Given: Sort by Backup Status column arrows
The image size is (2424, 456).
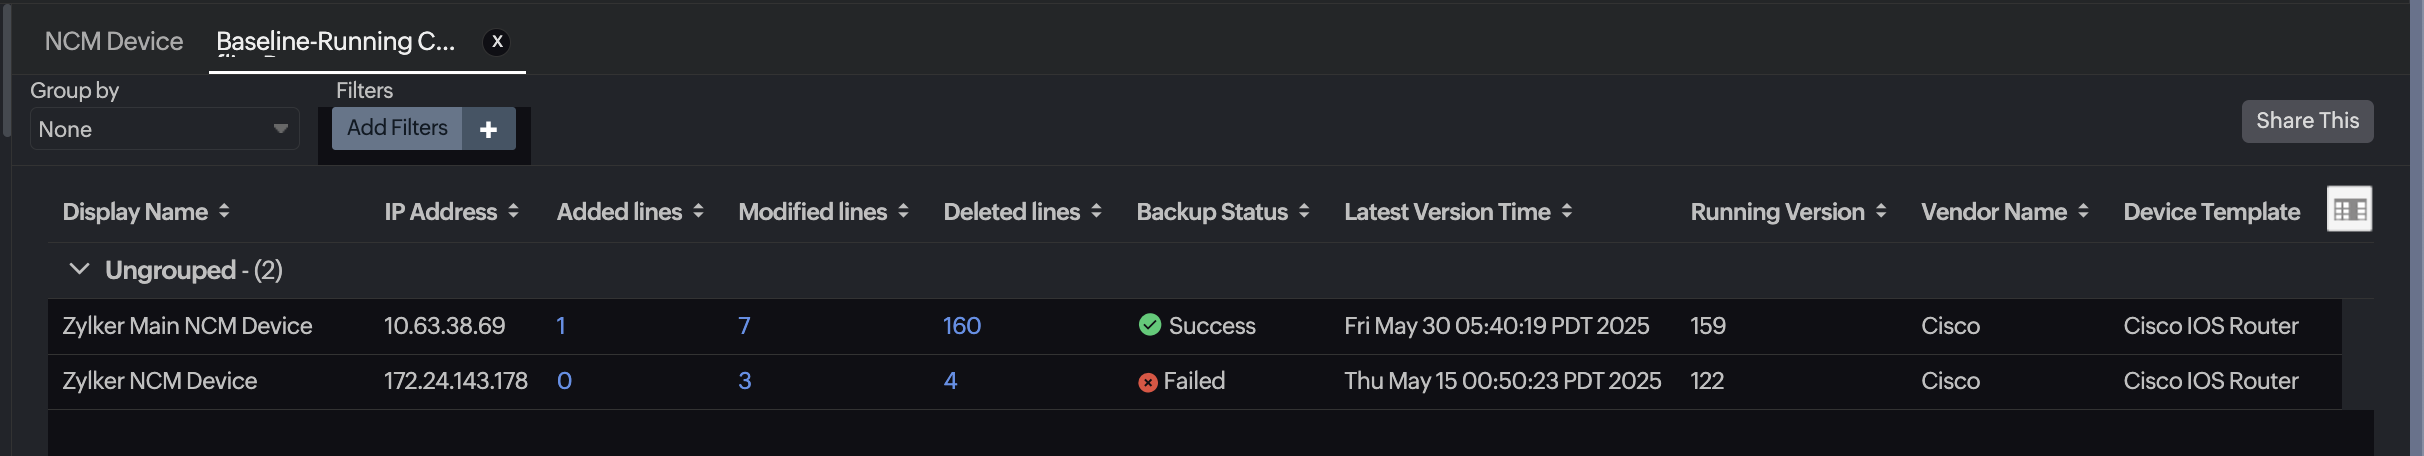Looking at the screenshot, I should (x=1304, y=211).
